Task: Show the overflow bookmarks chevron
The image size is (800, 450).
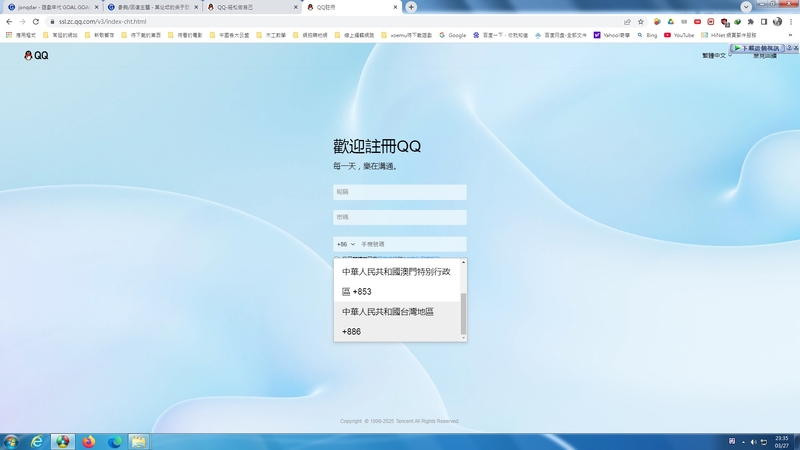Action: click(790, 35)
